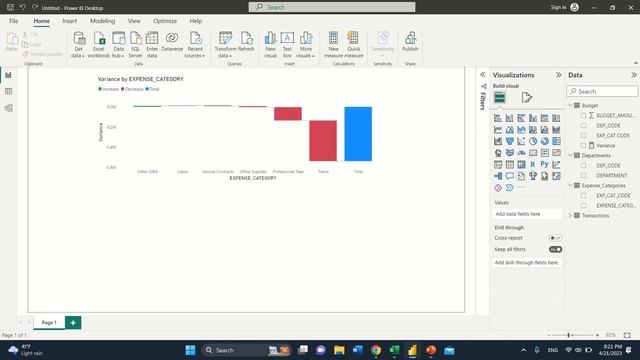Check the Variance measure checkbox
The width and height of the screenshot is (640, 360).
583,145
